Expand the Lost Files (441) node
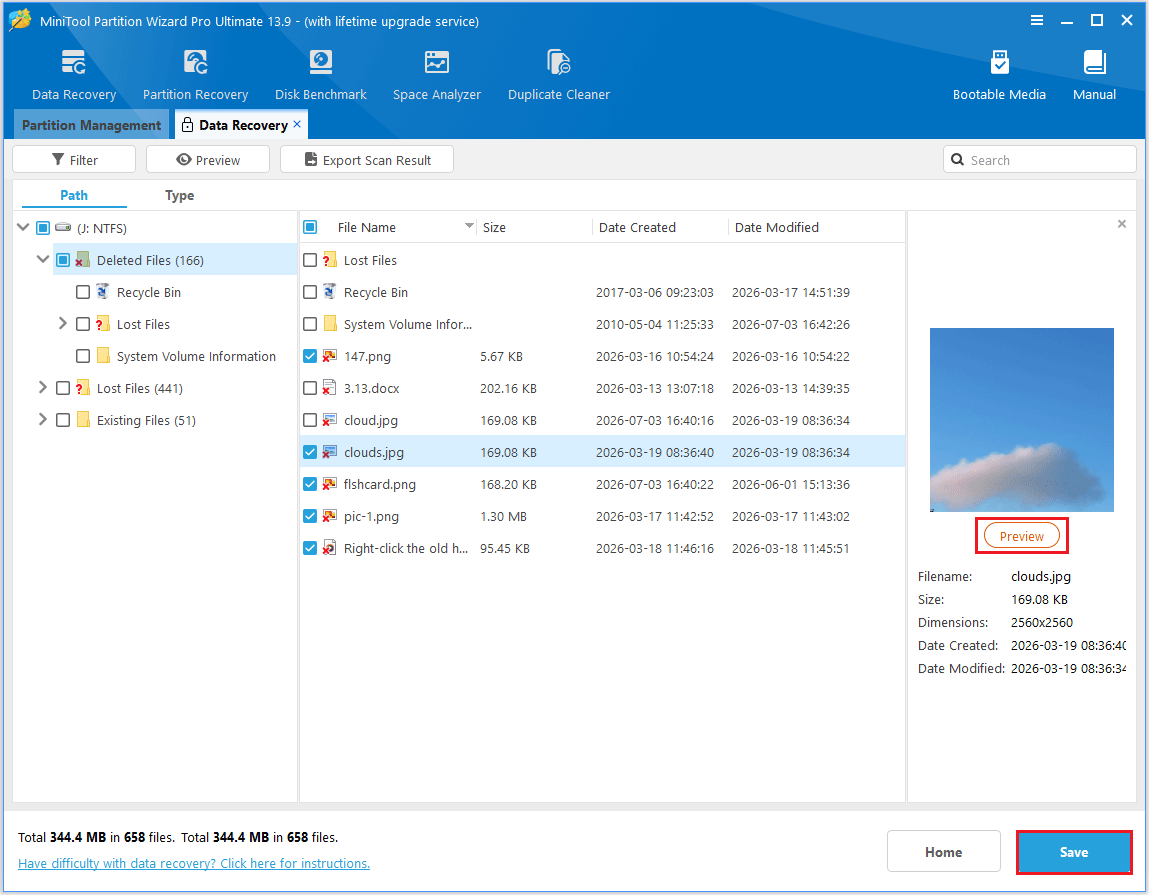This screenshot has width=1149, height=895. coord(43,387)
